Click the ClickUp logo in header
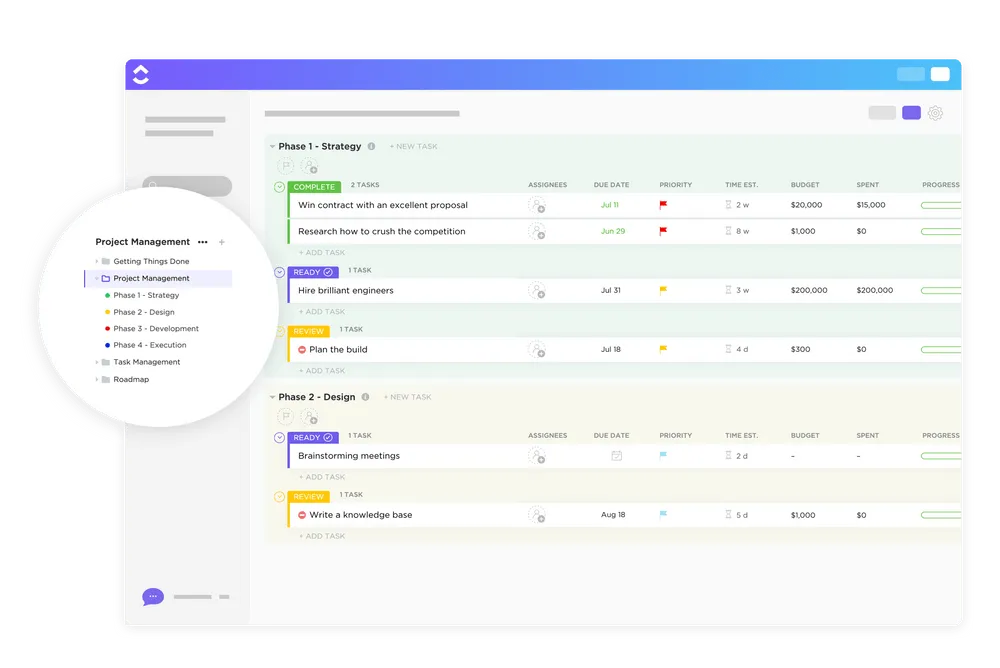The image size is (1000, 668). pyautogui.click(x=141, y=75)
